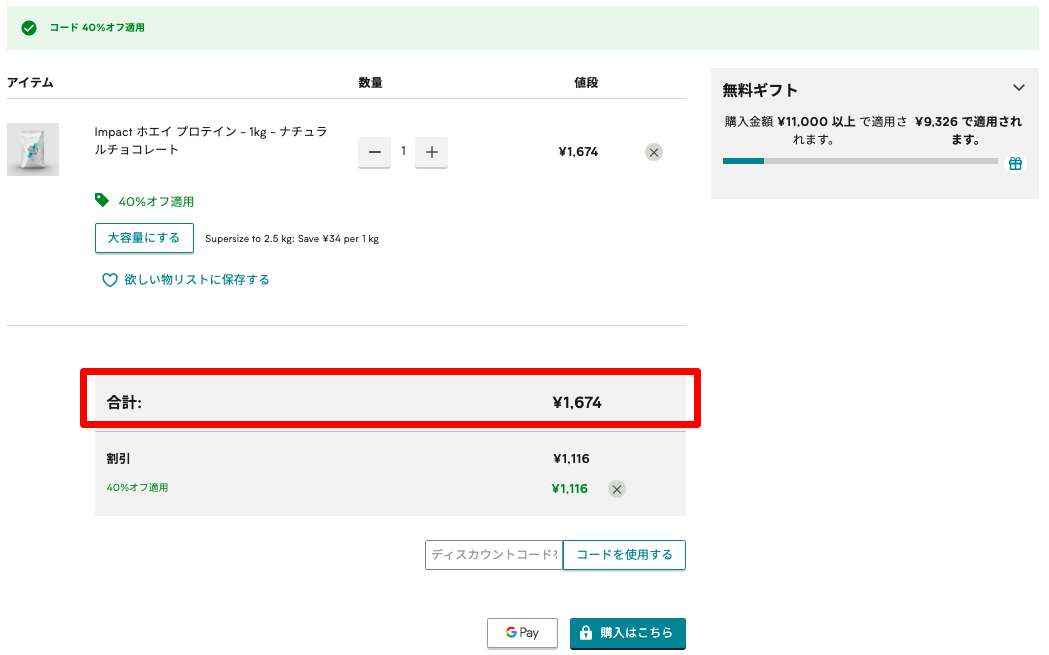Click the 無料ギフト heading
Viewport: 1049px width, 655px height.
(x=760, y=90)
